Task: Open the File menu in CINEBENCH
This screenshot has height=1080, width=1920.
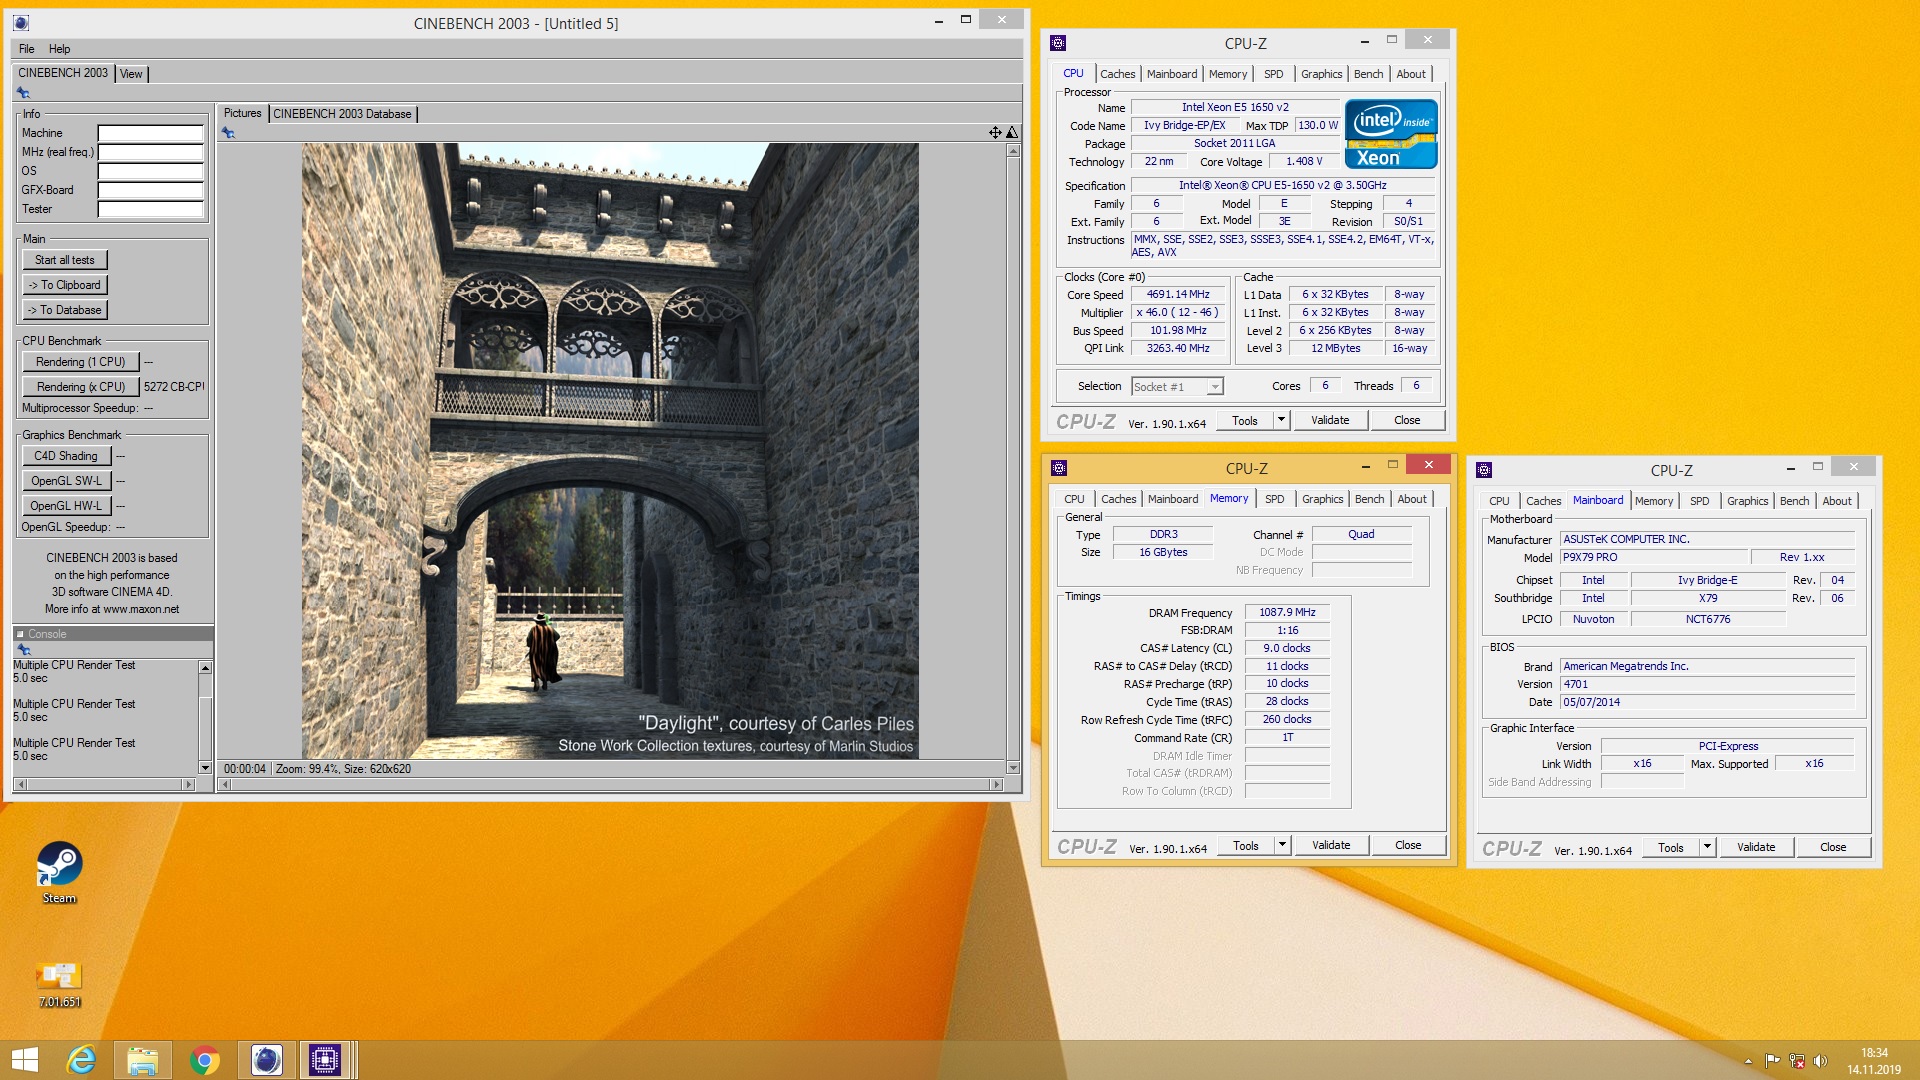Action: click(26, 49)
